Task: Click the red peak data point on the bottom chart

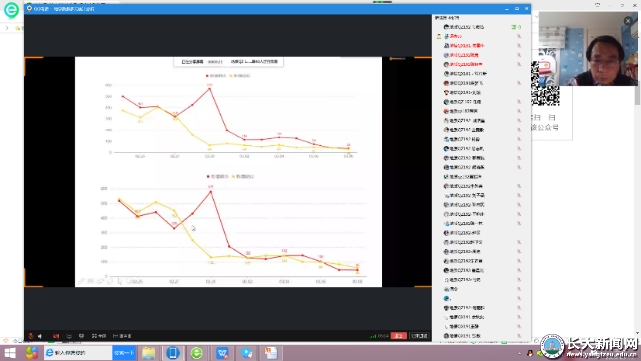Action: click(211, 191)
